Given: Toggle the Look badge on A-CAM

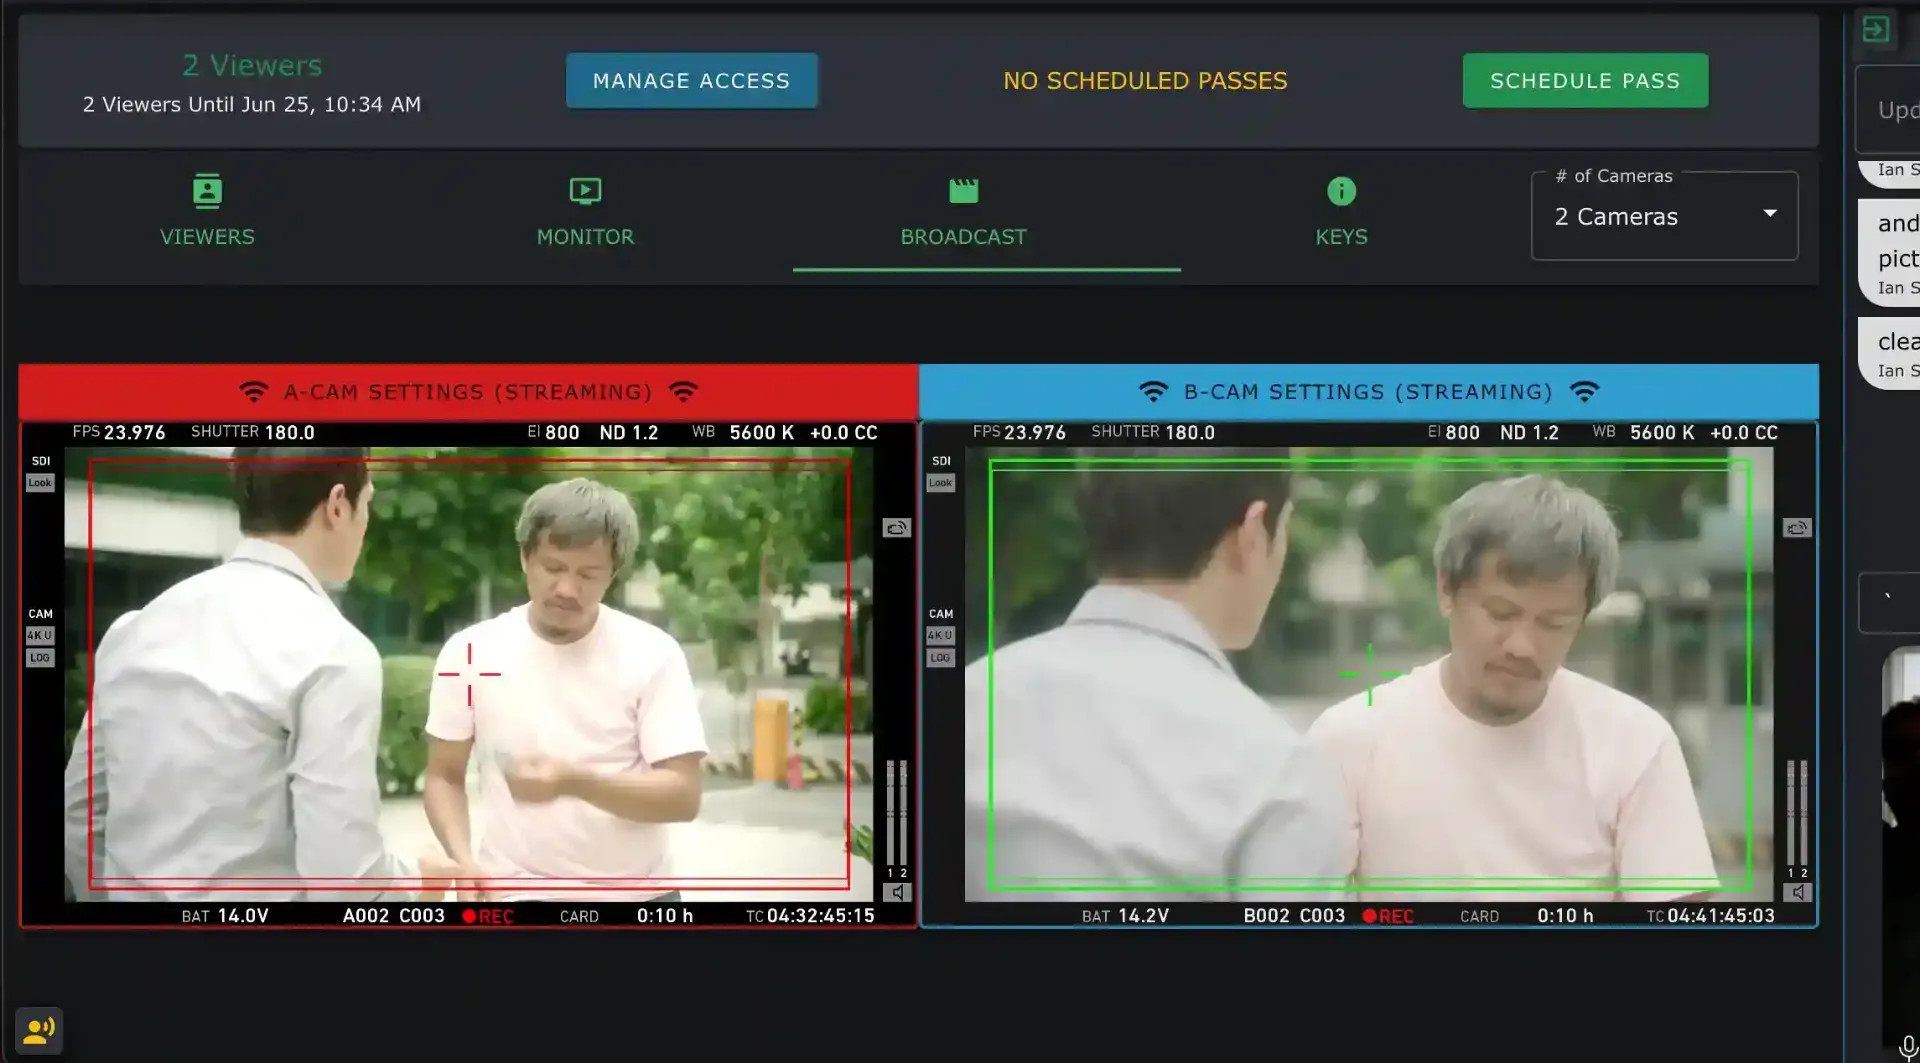Looking at the screenshot, I should 40,483.
